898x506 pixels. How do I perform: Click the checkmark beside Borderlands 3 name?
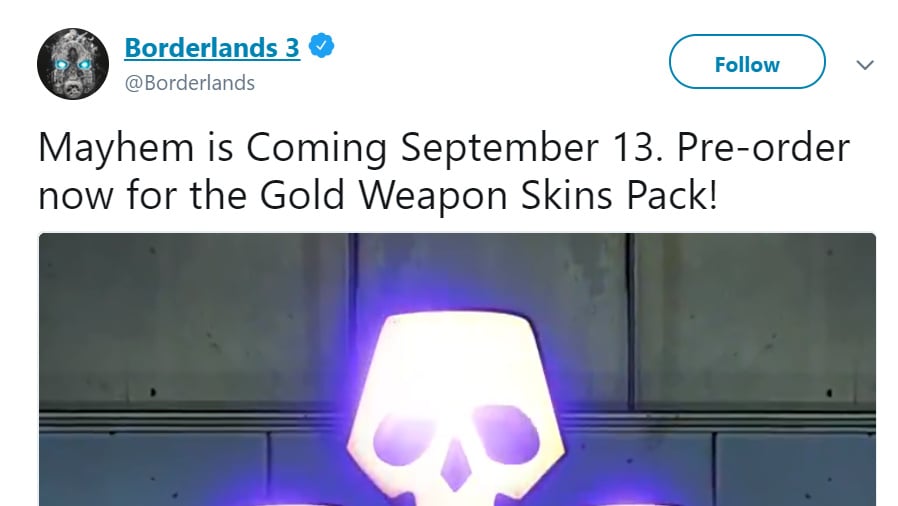click(x=321, y=46)
